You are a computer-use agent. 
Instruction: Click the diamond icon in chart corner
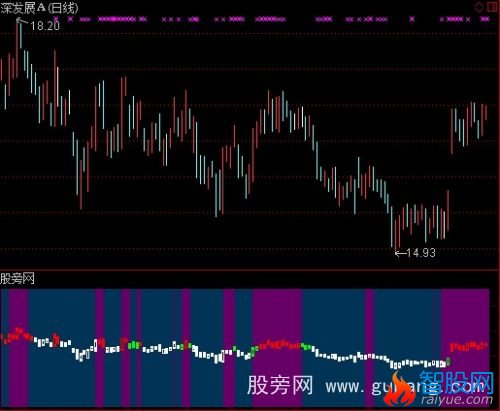[x=479, y=7]
